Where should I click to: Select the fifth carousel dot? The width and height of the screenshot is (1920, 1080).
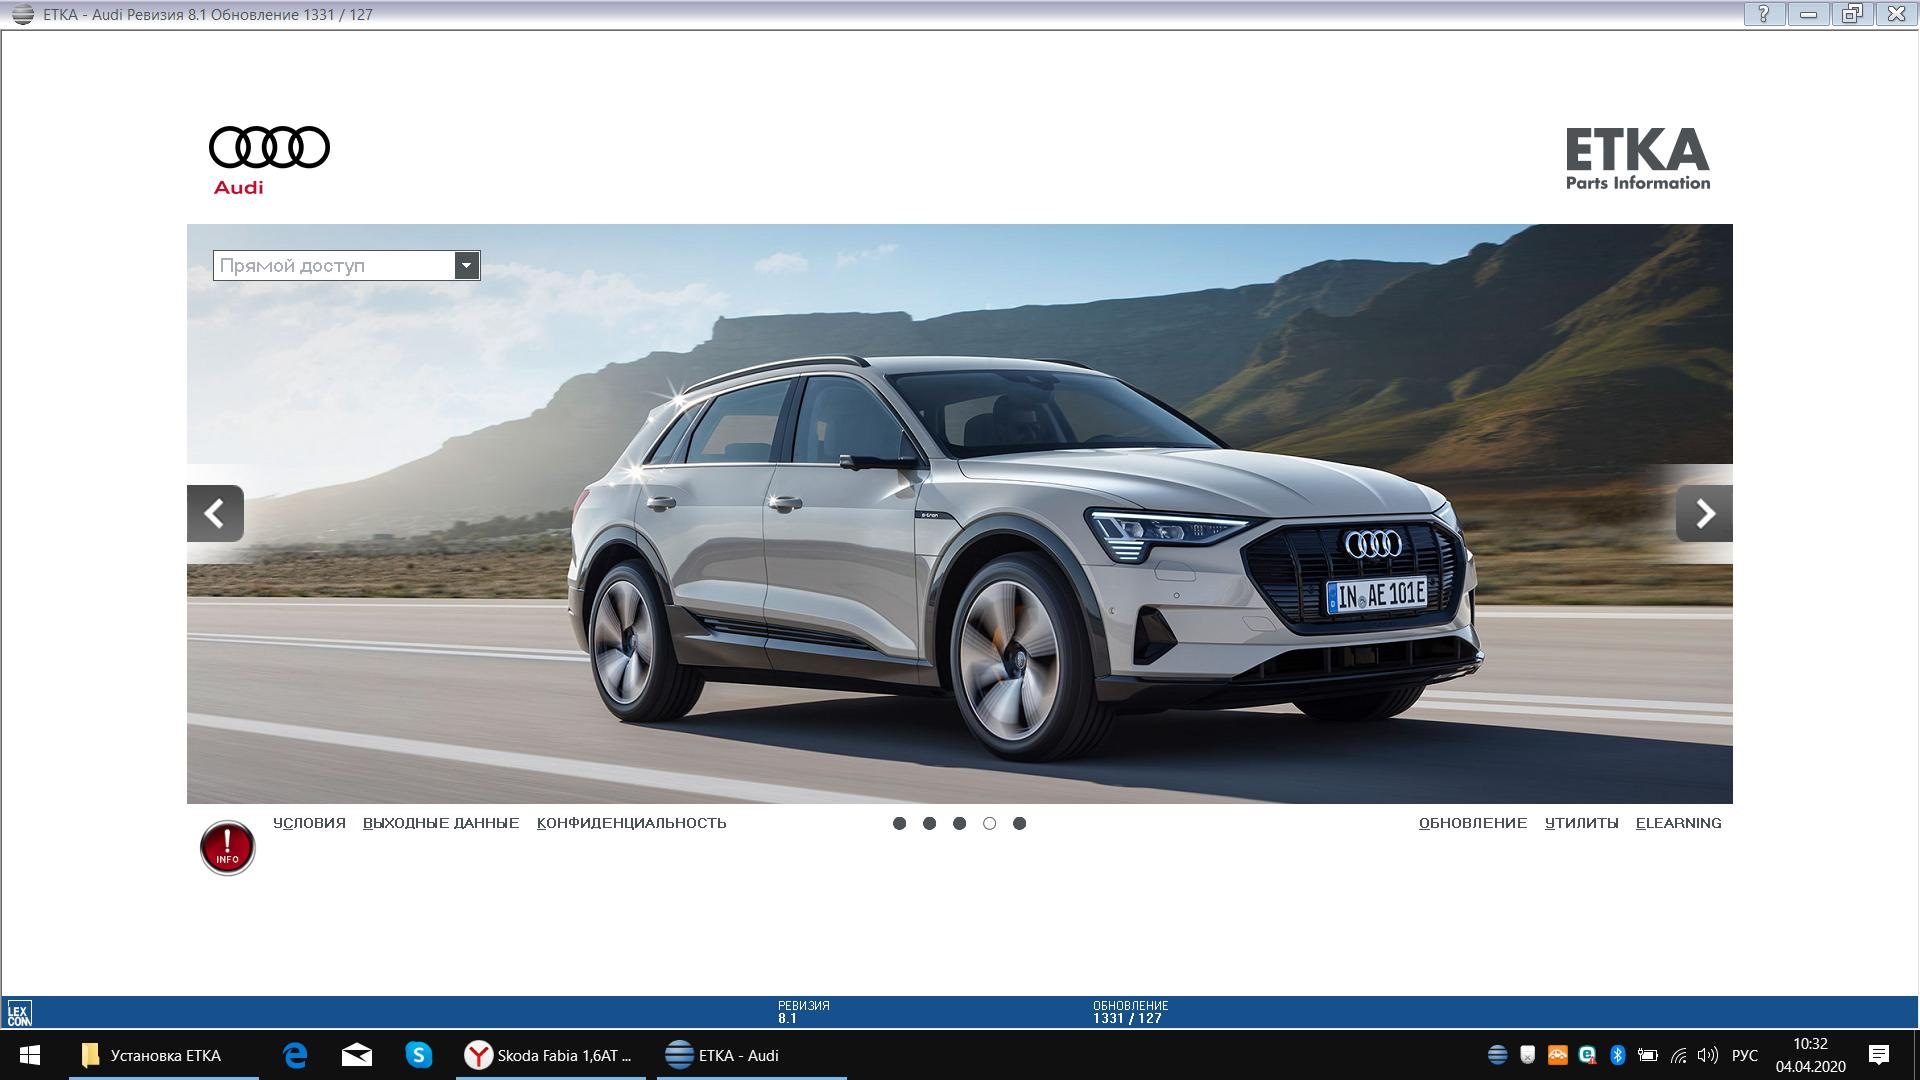(1019, 823)
